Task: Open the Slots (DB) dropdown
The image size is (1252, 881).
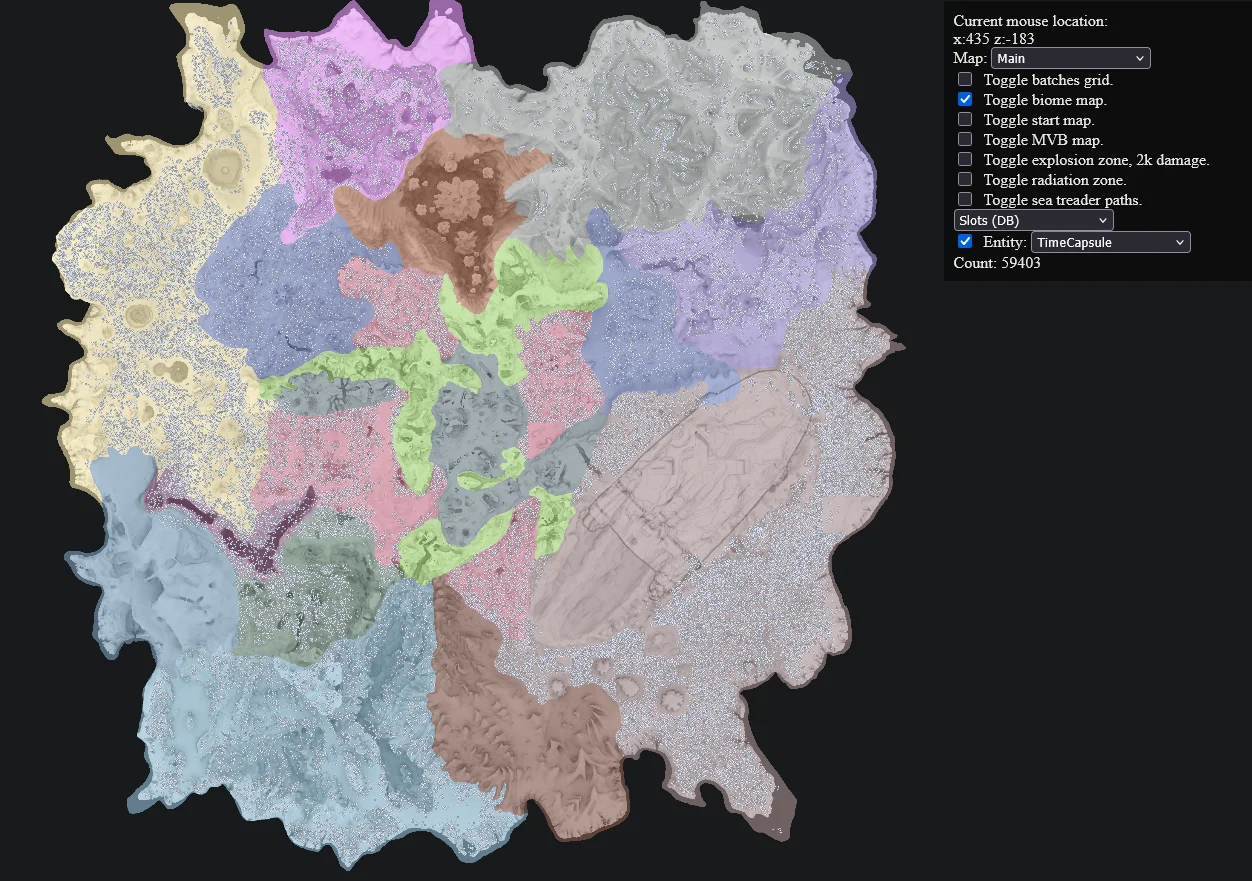Action: coord(1033,219)
